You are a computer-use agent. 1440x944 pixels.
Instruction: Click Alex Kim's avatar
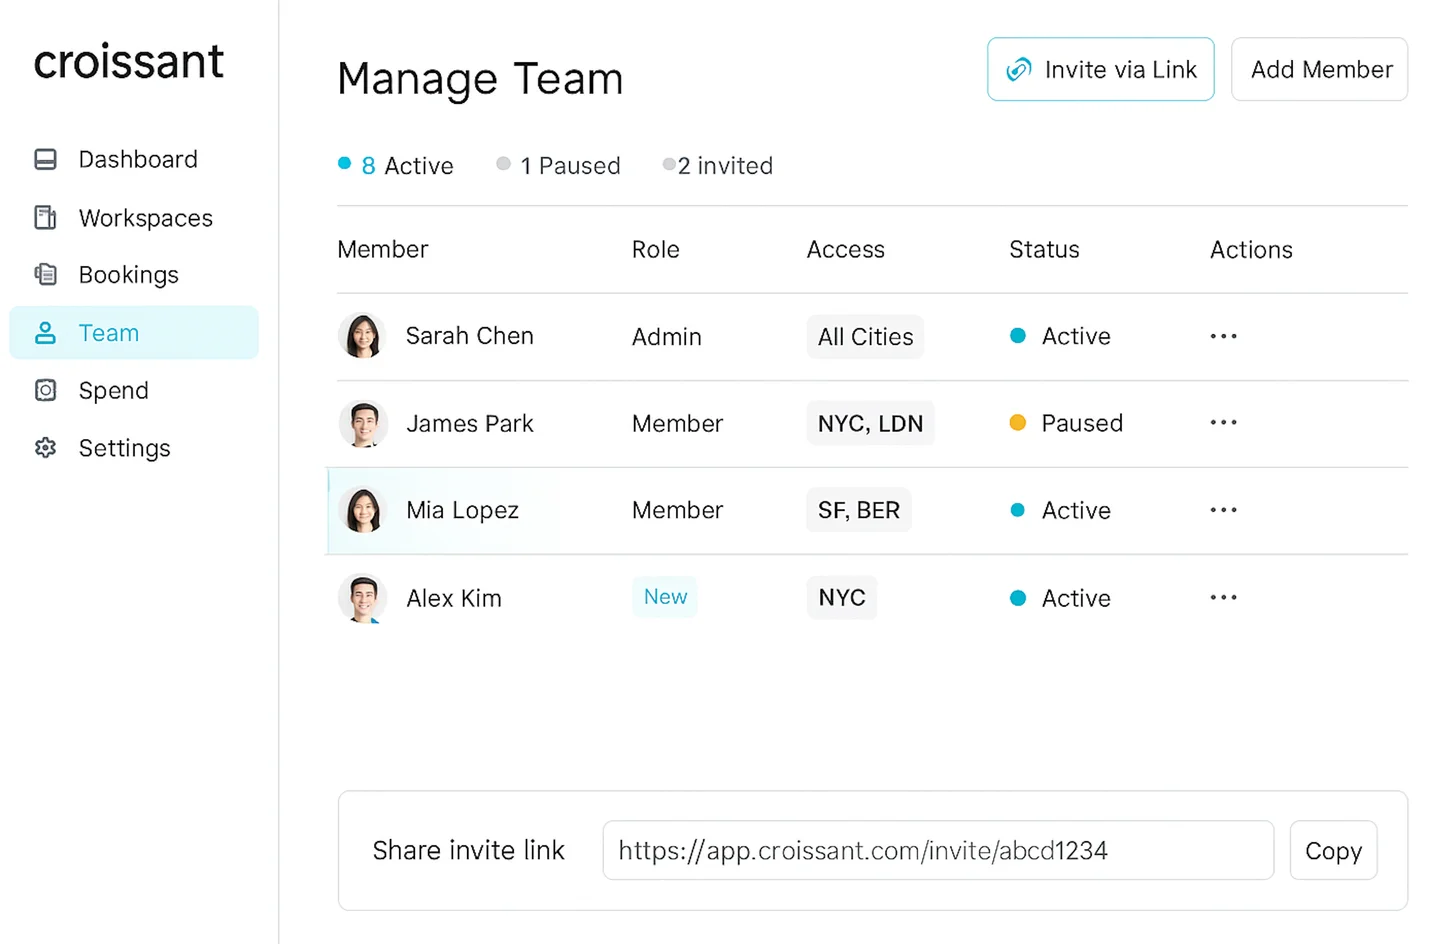[363, 598]
